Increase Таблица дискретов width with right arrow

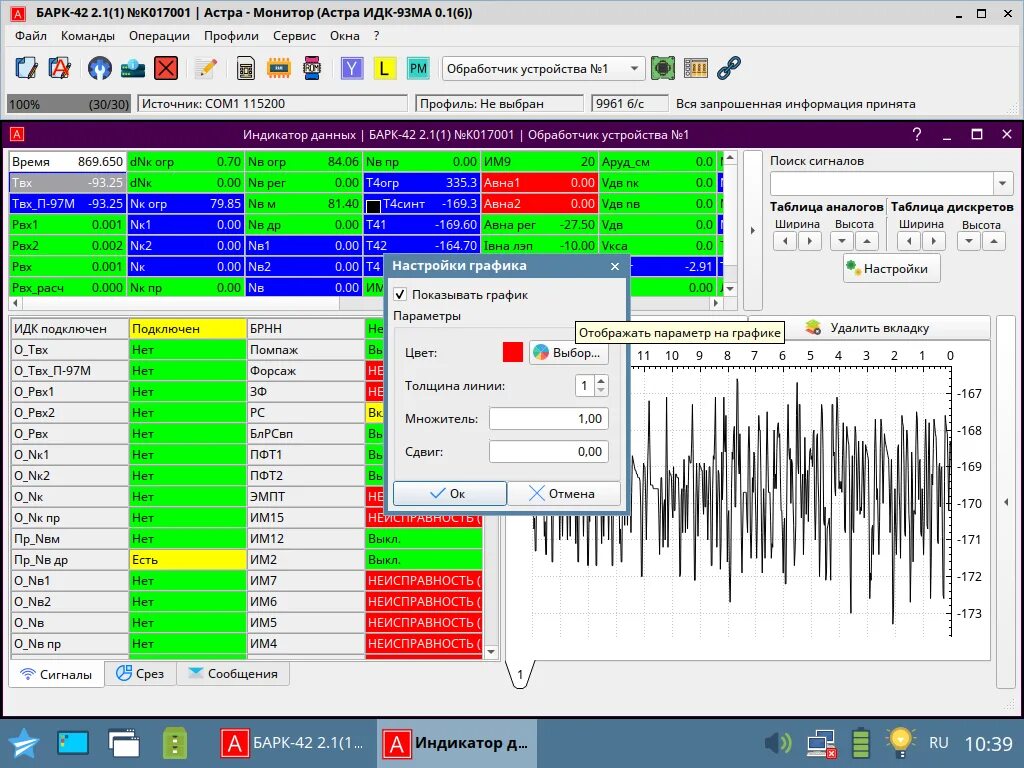(x=934, y=241)
